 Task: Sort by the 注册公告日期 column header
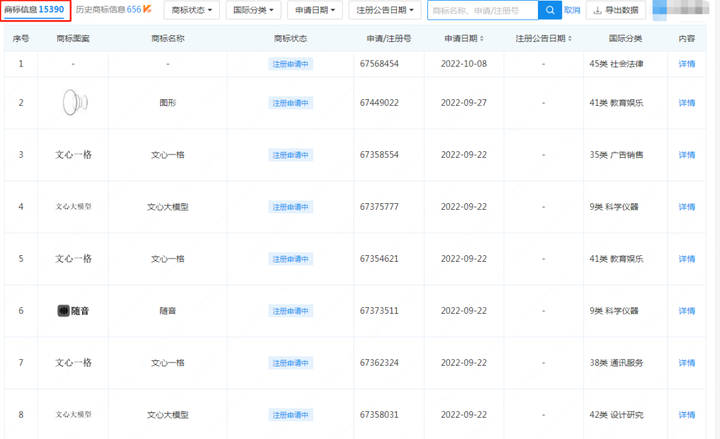(543, 39)
